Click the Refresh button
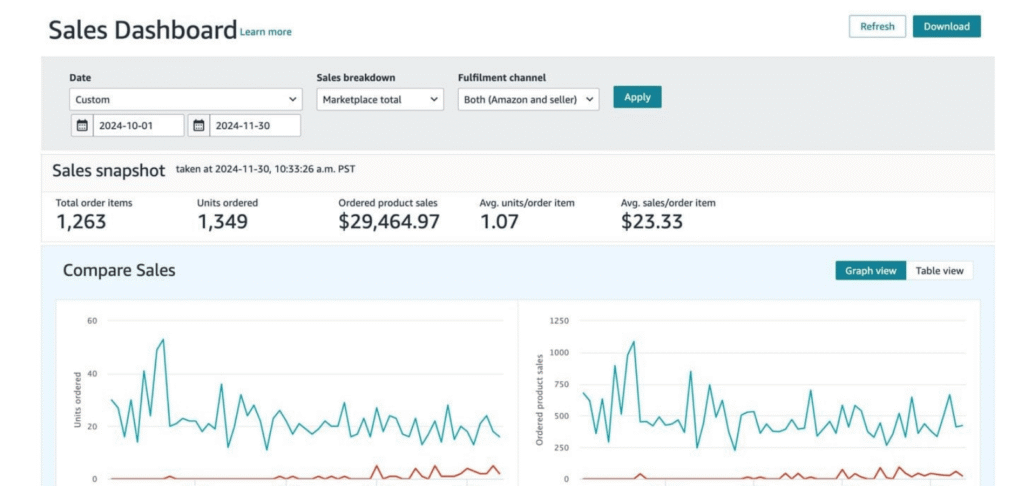 coord(877,26)
